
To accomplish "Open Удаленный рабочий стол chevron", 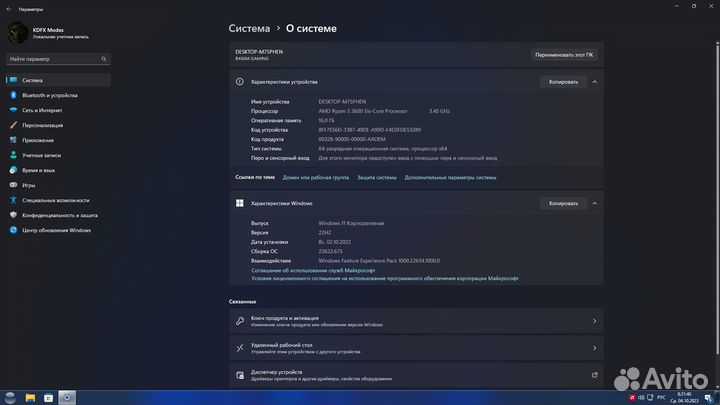I will [594, 348].
